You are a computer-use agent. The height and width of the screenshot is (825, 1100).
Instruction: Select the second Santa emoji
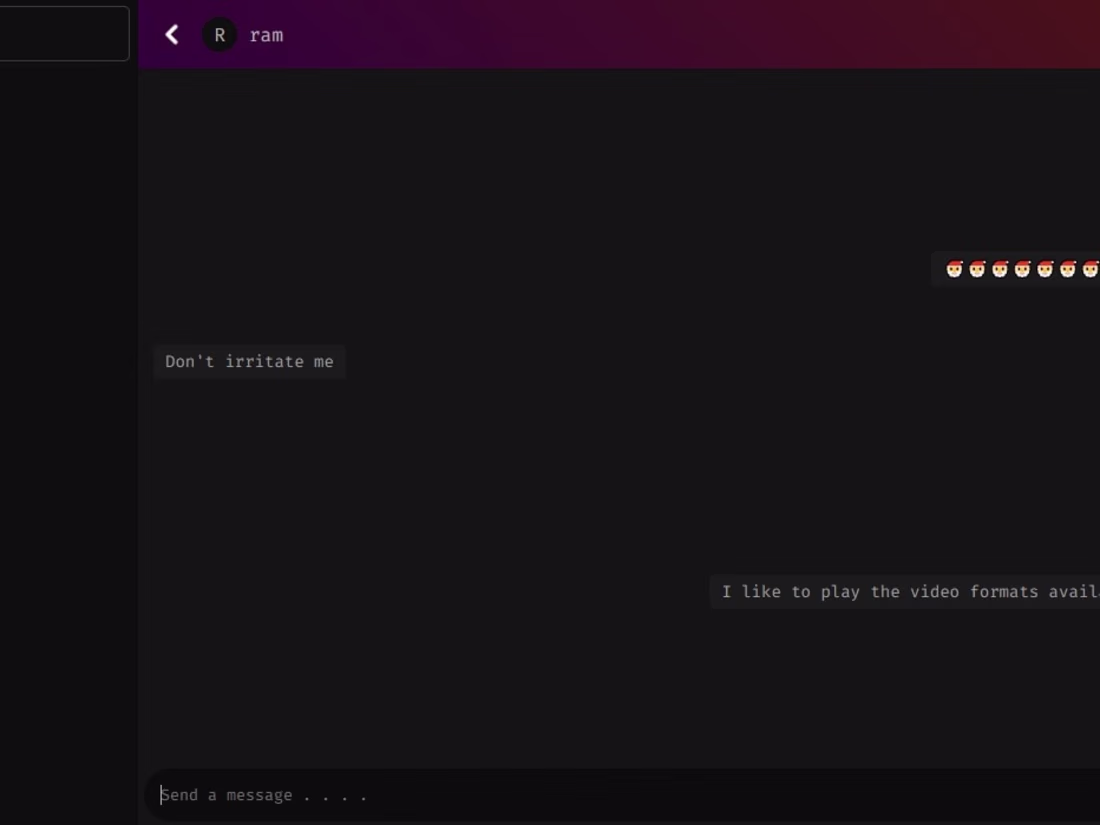pos(977,269)
